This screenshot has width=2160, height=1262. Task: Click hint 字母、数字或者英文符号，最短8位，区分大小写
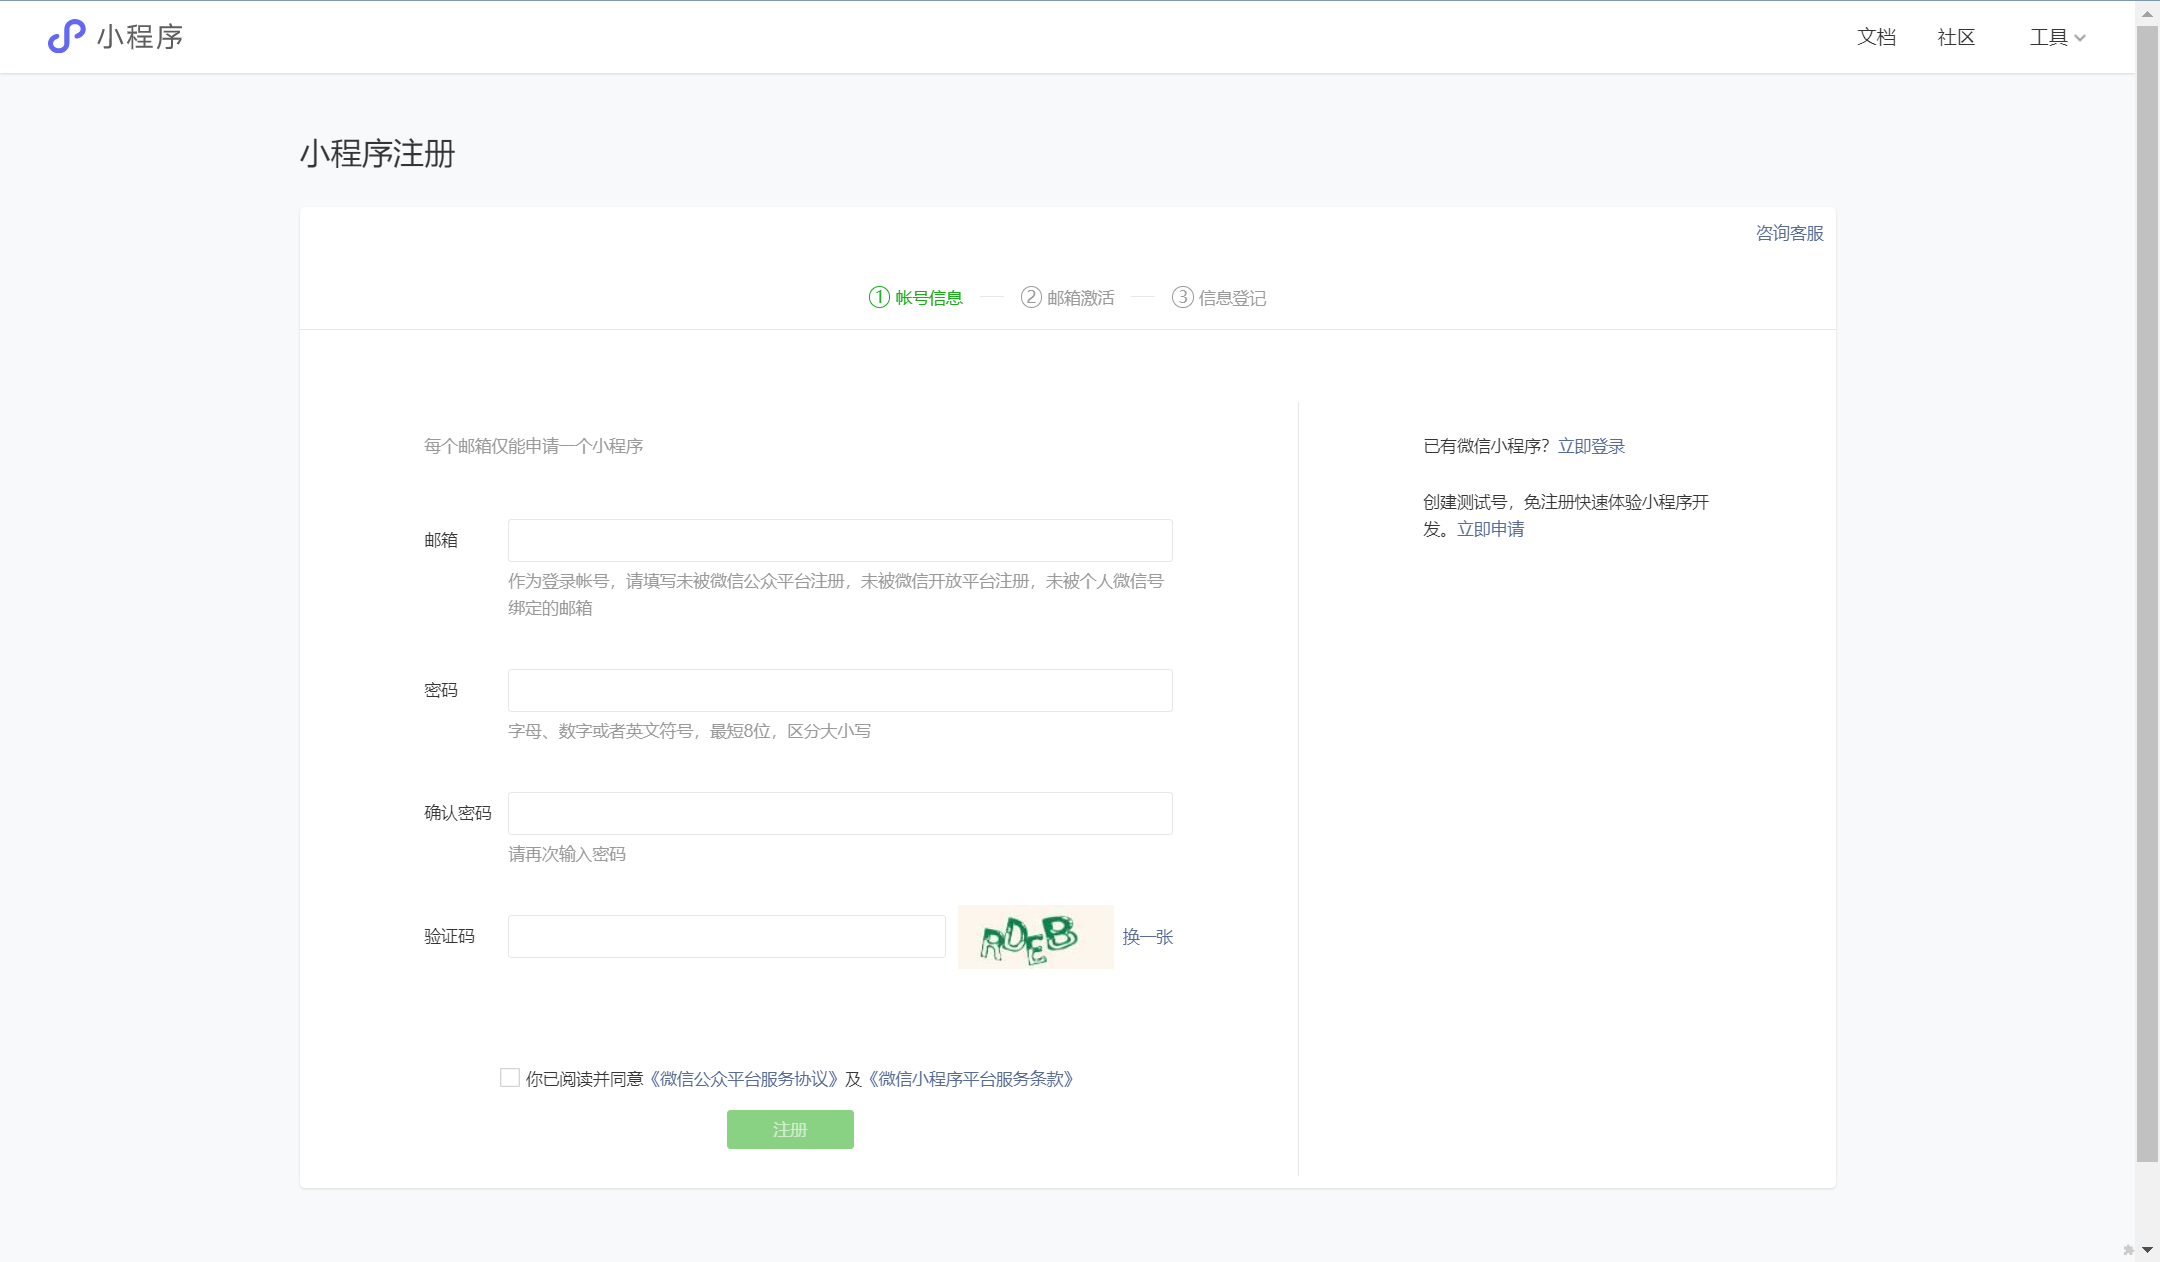689,731
